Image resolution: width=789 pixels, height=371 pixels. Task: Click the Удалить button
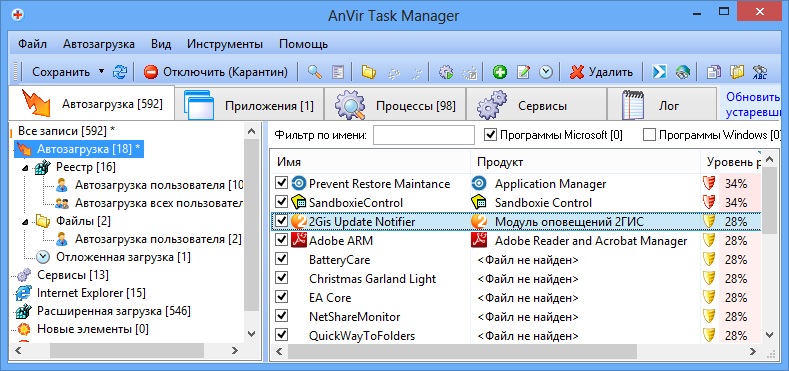(602, 72)
